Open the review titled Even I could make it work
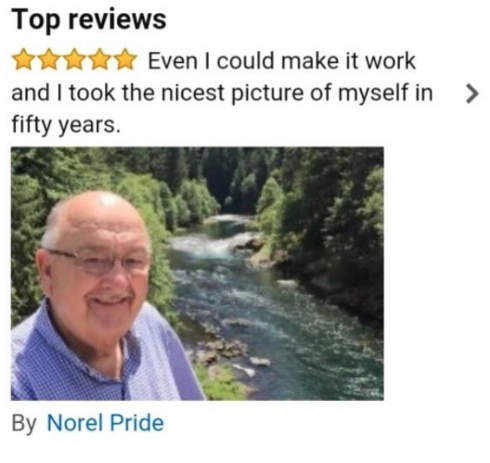This screenshot has width=490, height=463. (282, 61)
